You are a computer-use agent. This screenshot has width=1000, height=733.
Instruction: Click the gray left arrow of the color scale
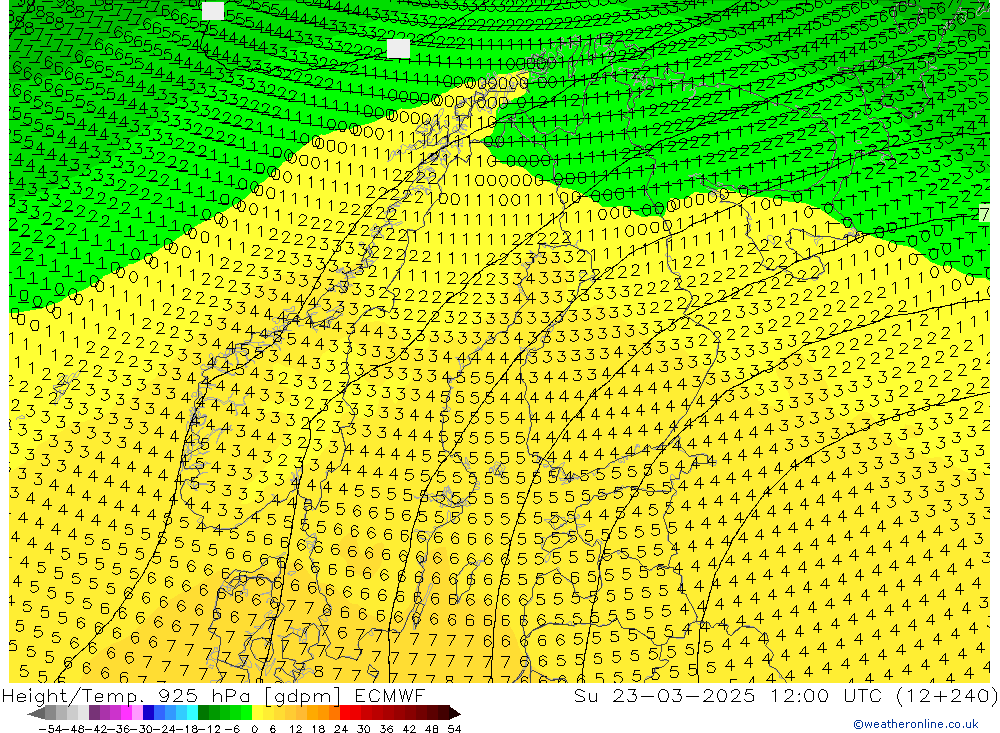36,713
